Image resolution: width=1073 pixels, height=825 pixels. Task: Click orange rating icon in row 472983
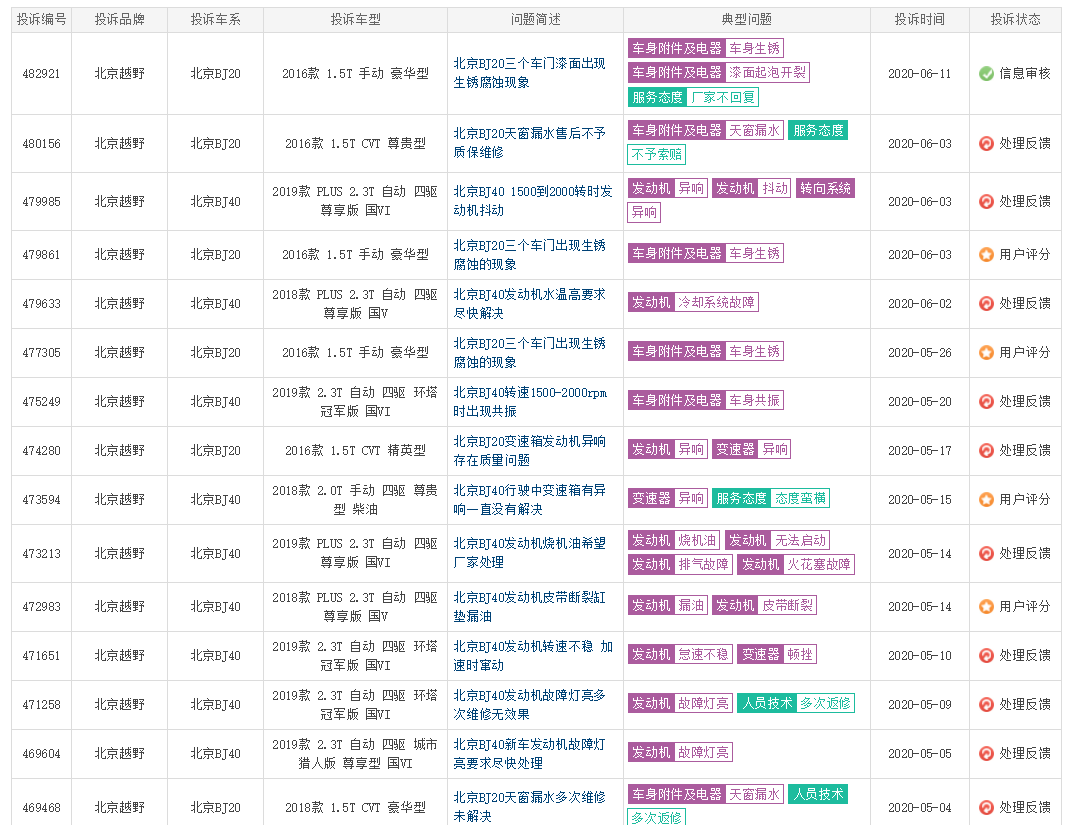[x=986, y=607]
